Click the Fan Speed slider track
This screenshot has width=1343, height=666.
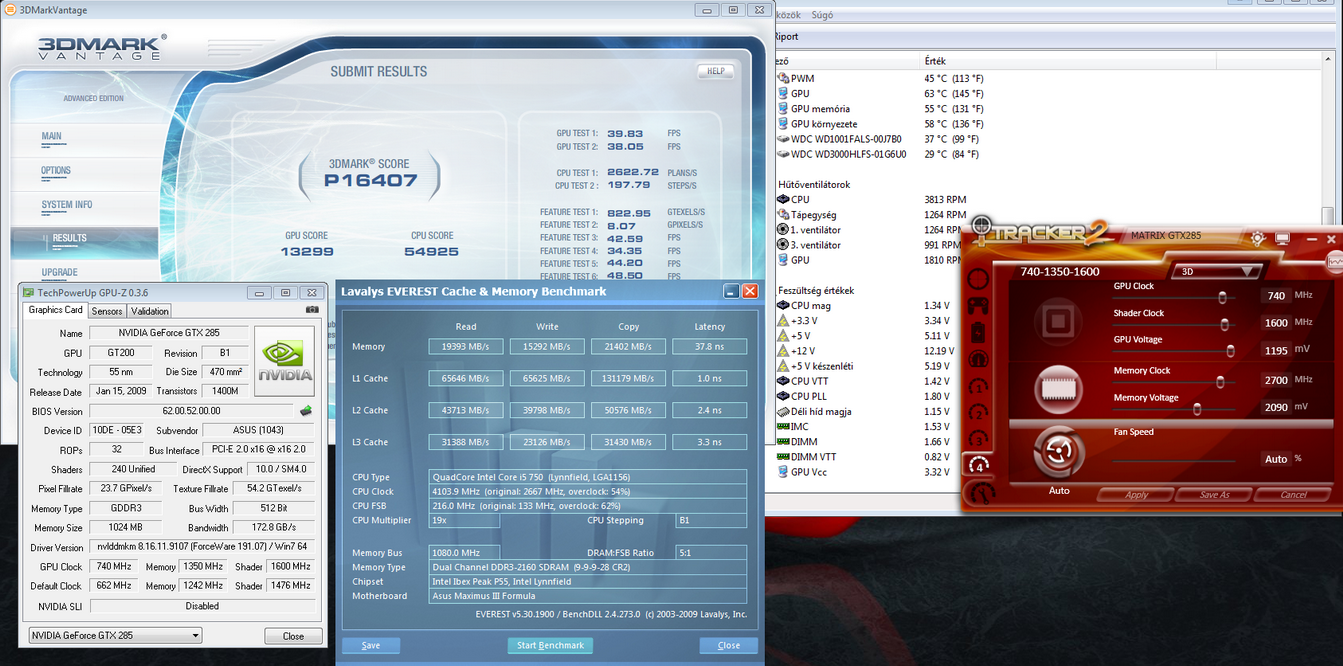(x=1176, y=459)
